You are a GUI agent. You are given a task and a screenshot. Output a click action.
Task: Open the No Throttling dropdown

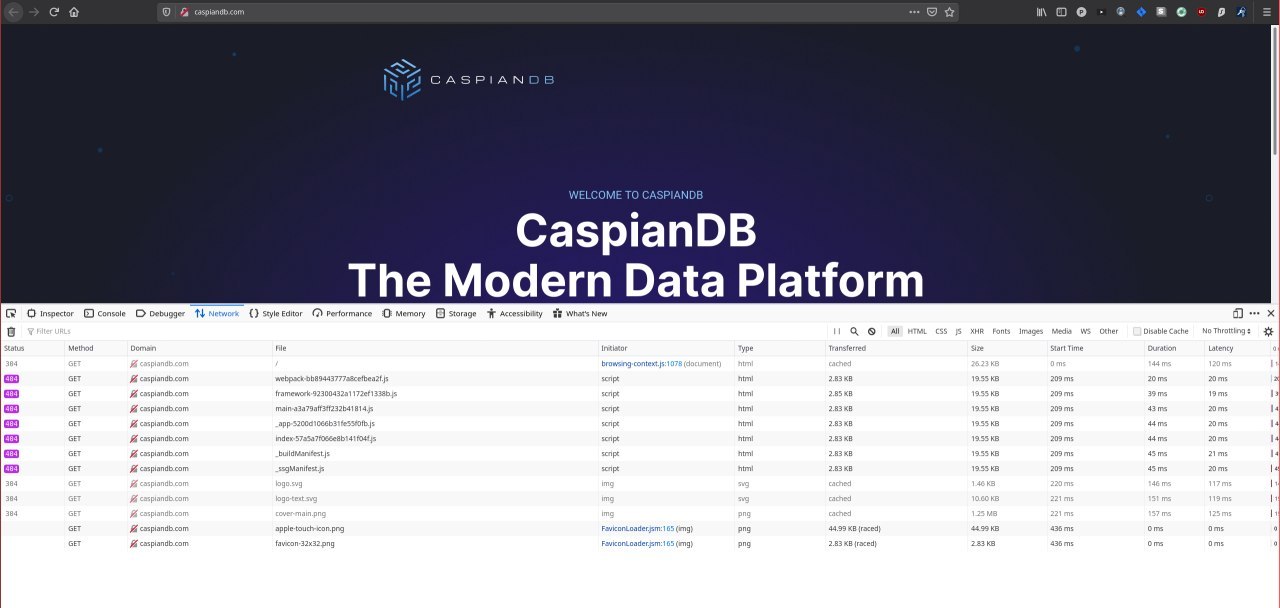[1226, 331]
